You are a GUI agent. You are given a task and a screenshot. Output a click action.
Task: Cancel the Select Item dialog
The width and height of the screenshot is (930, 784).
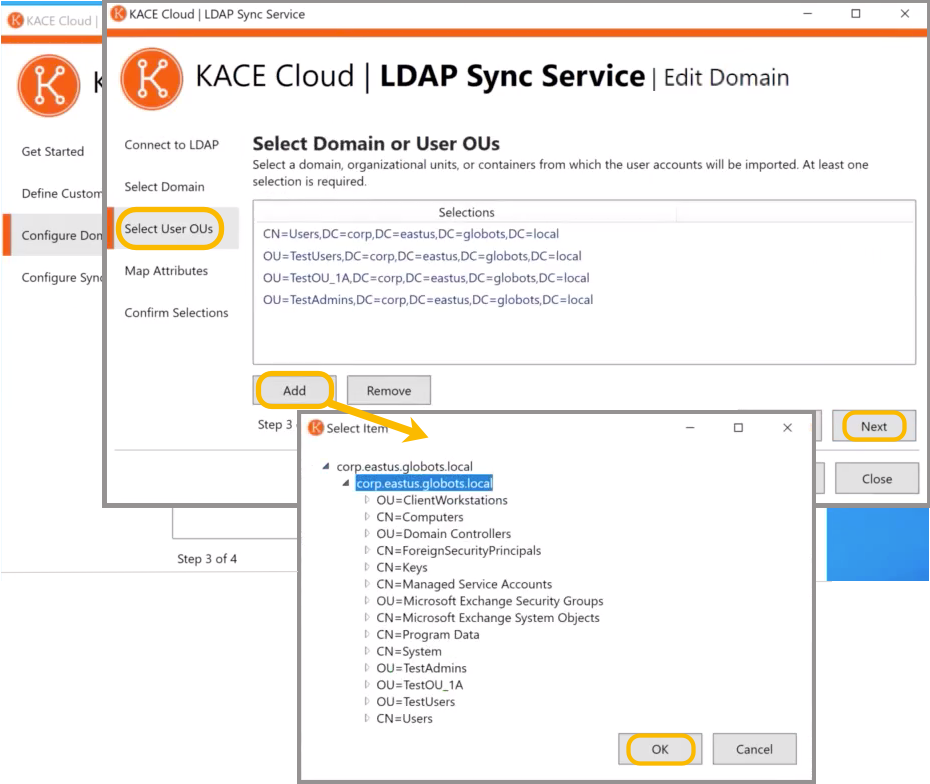(754, 749)
